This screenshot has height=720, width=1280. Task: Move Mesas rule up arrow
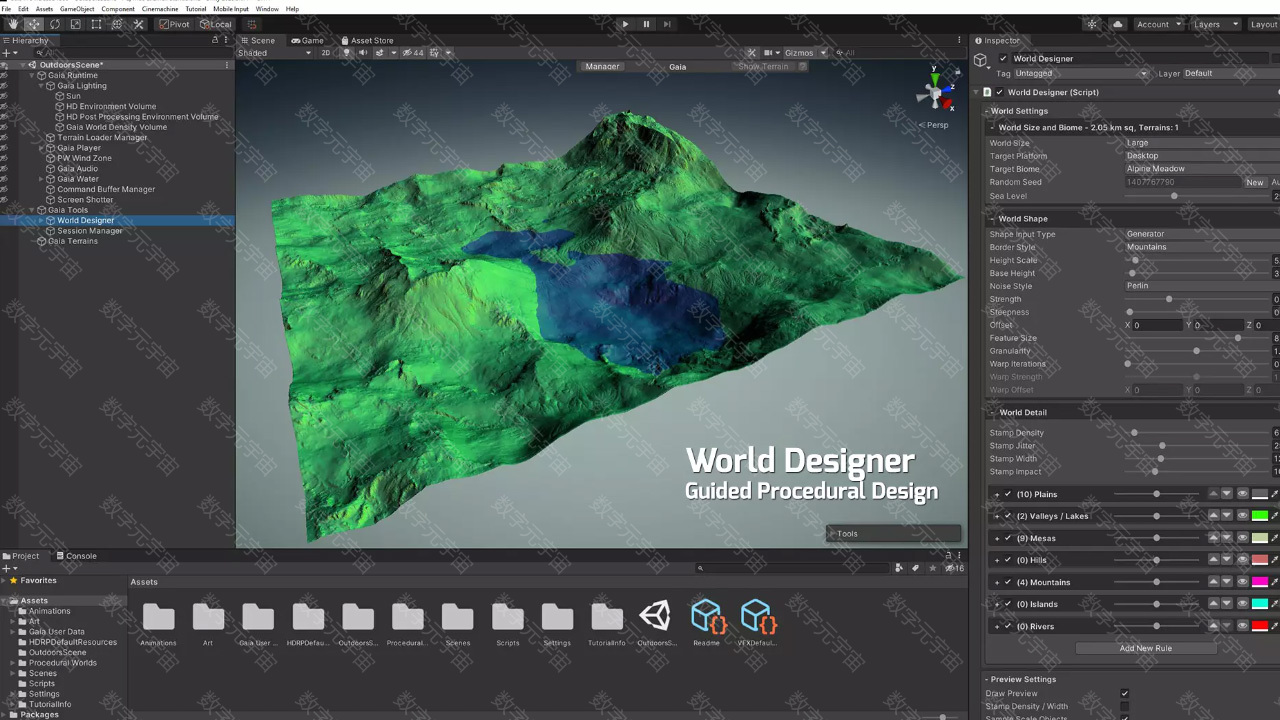coord(1214,538)
